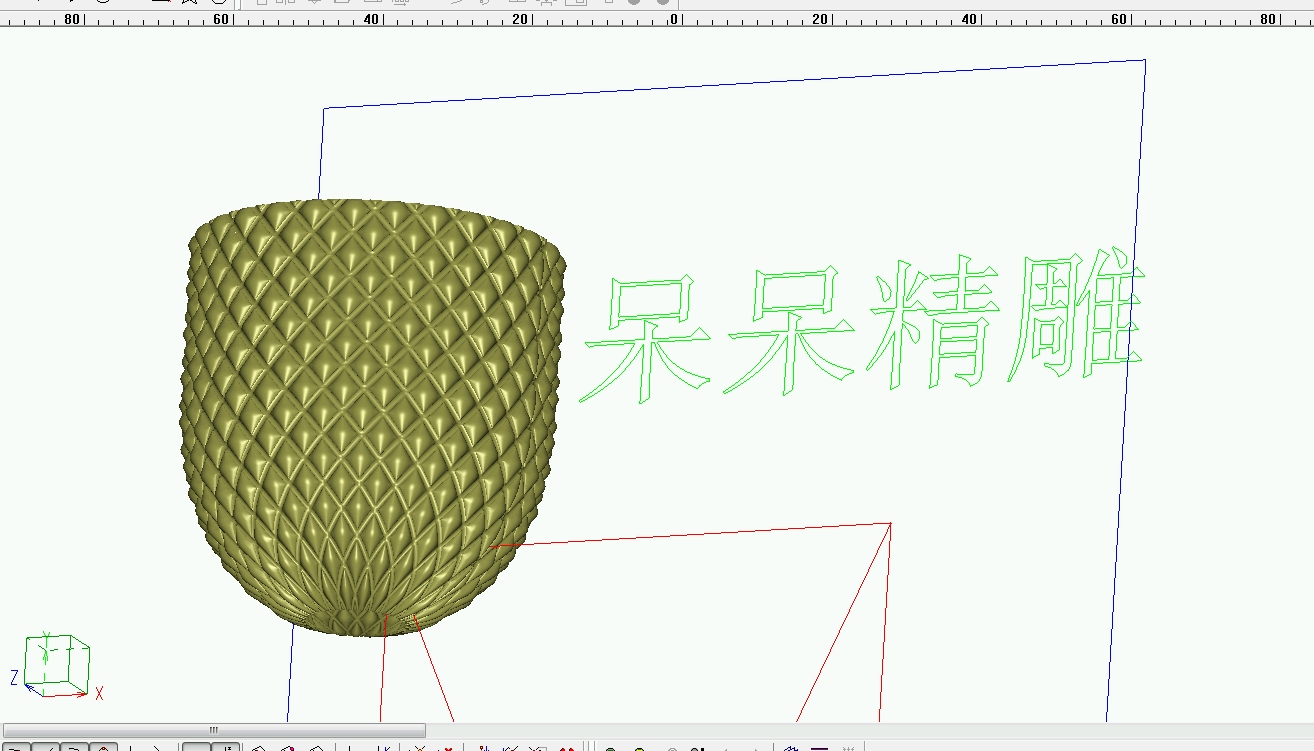Click the green XYZ axis orientation cube
Screen dimensions: 1314x751
57,664
